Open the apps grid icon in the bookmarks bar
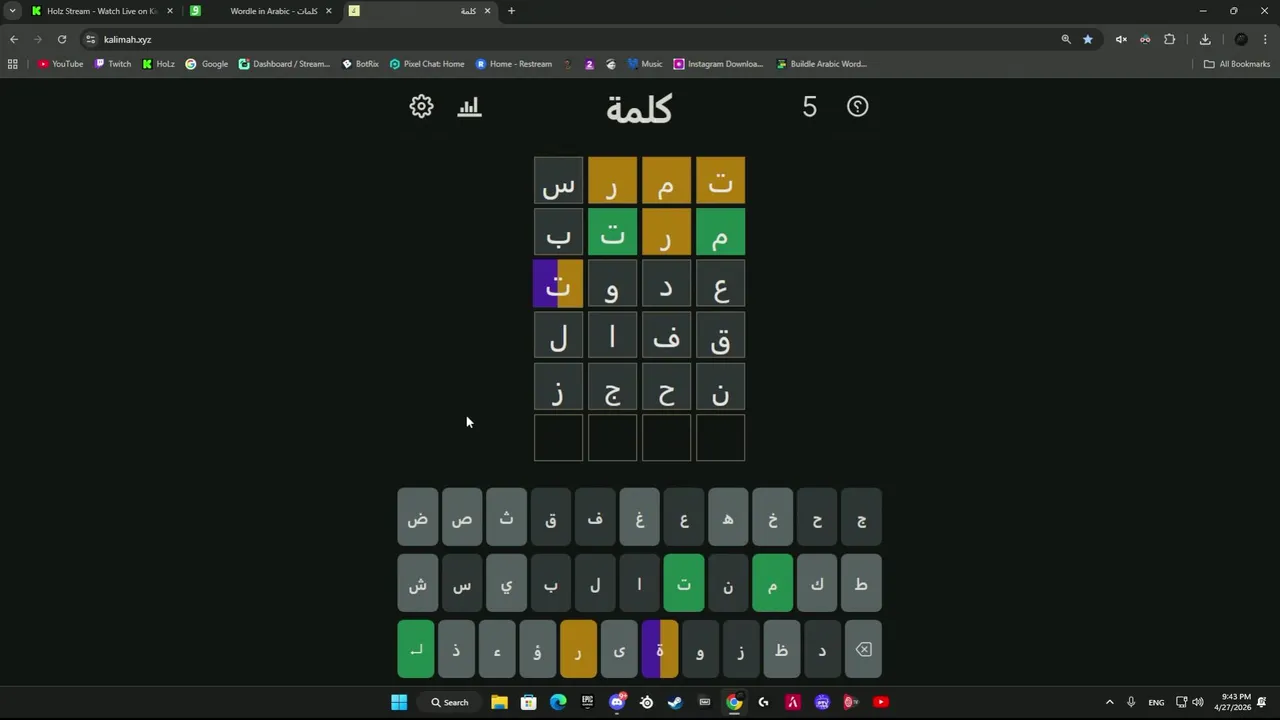The width and height of the screenshot is (1280, 720). 12,64
